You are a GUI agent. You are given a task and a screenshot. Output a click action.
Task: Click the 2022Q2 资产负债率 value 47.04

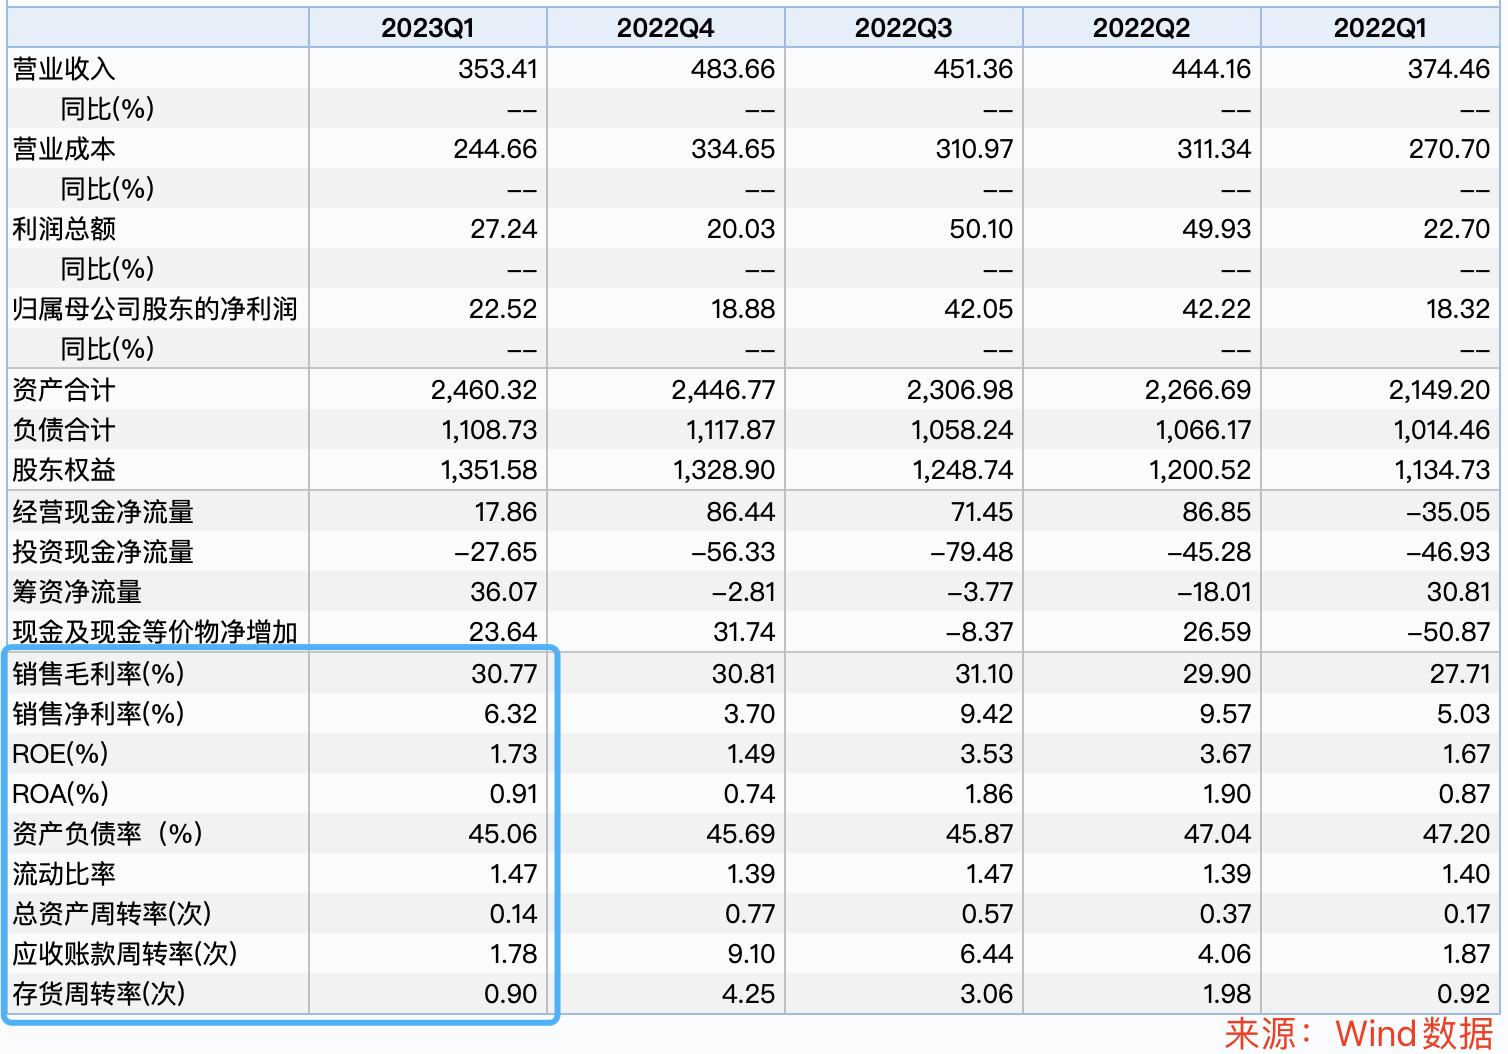pos(1216,834)
